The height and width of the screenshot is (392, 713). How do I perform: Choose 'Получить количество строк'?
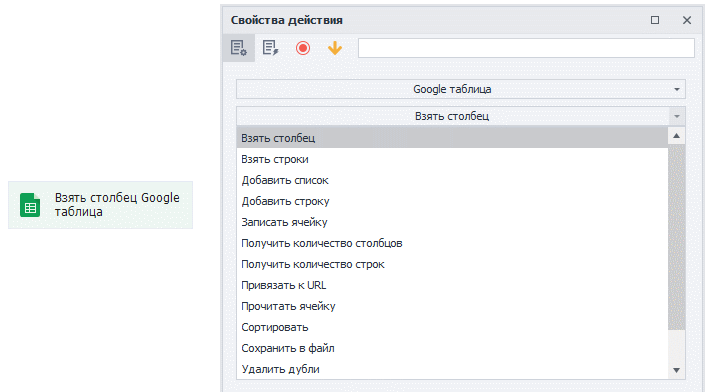[452, 264]
